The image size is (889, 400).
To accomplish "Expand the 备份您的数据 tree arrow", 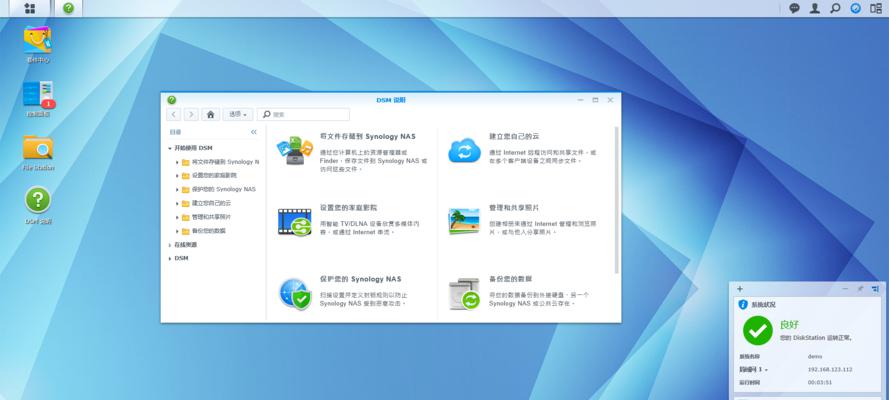I will coord(177,231).
